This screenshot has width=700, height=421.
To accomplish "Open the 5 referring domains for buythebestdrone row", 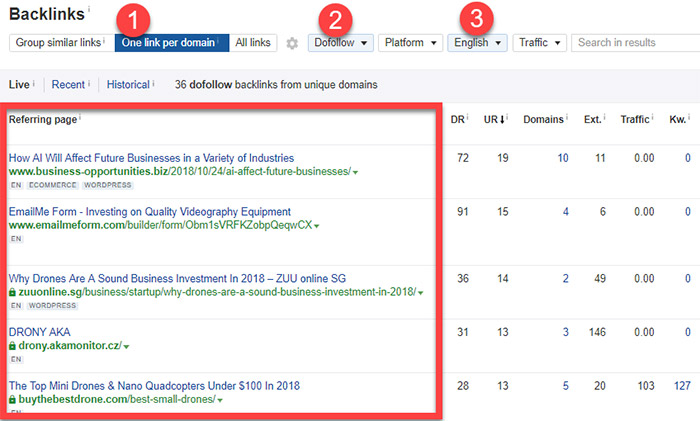I will point(566,386).
